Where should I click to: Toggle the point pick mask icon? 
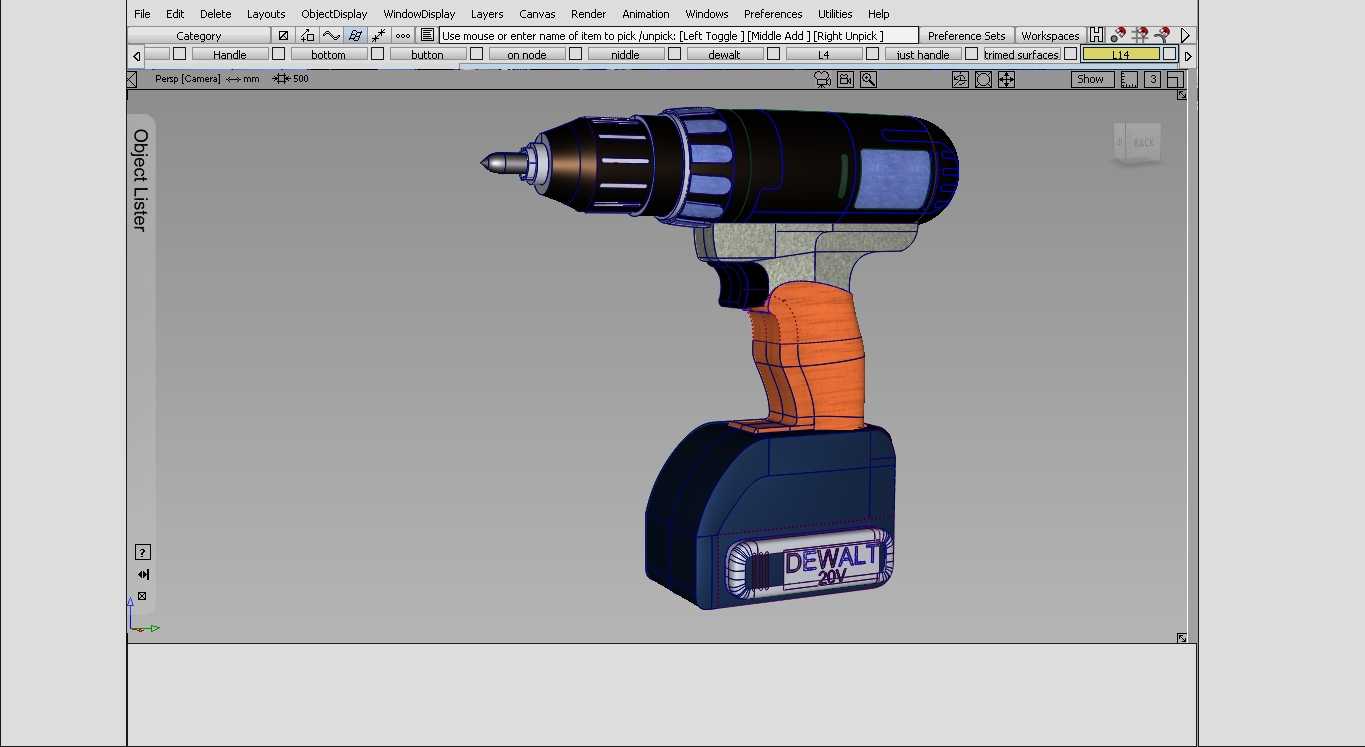pyautogui.click(x=379, y=35)
